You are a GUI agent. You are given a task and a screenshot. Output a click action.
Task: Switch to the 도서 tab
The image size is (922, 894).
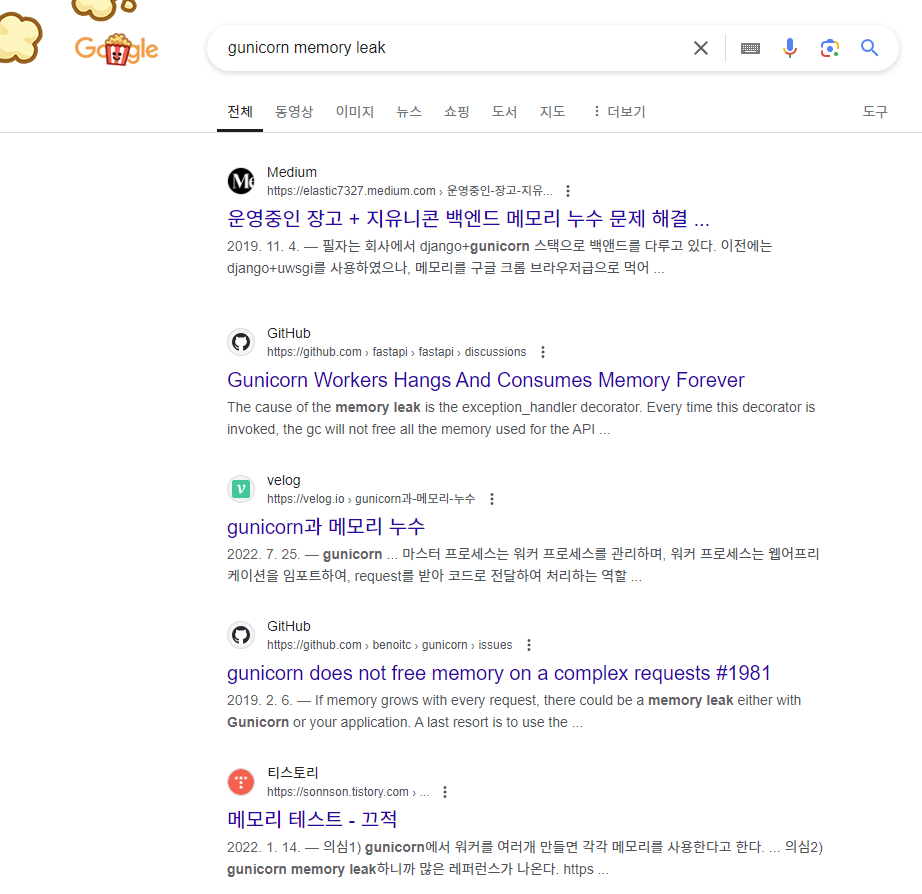[x=504, y=112]
